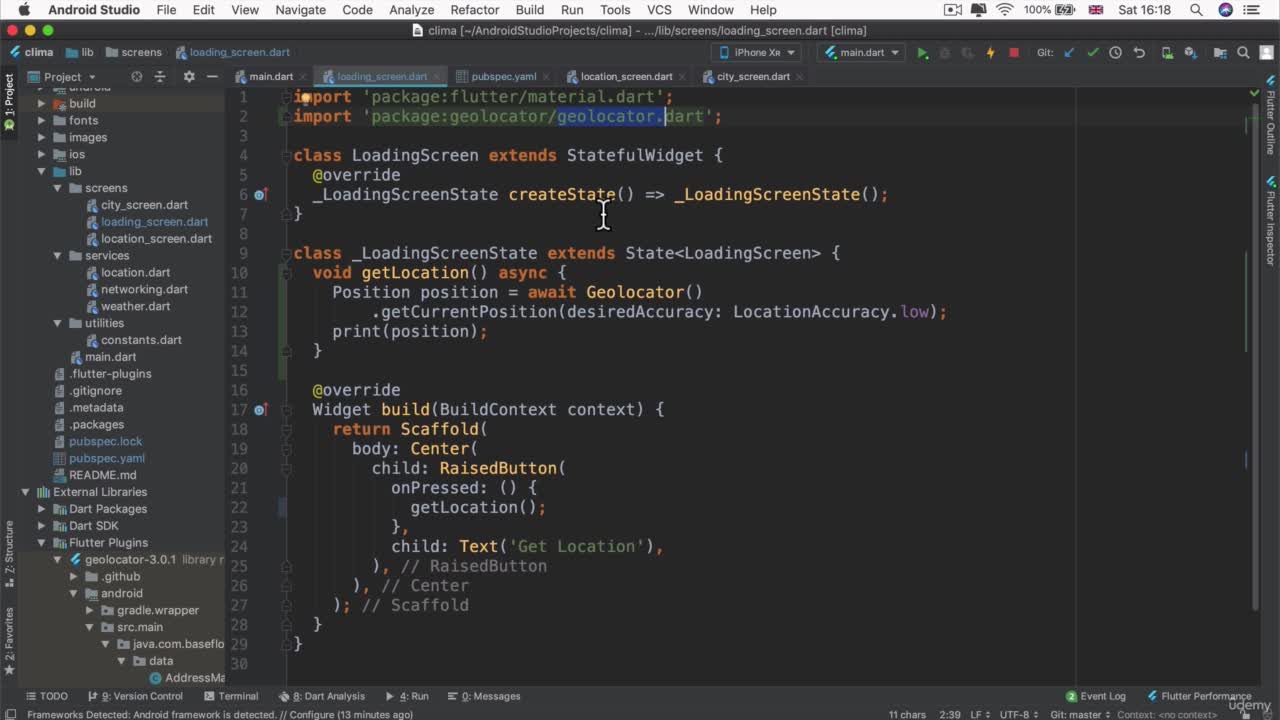Stop the running app with the red square
Image resolution: width=1280 pixels, height=720 pixels.
point(1013,52)
